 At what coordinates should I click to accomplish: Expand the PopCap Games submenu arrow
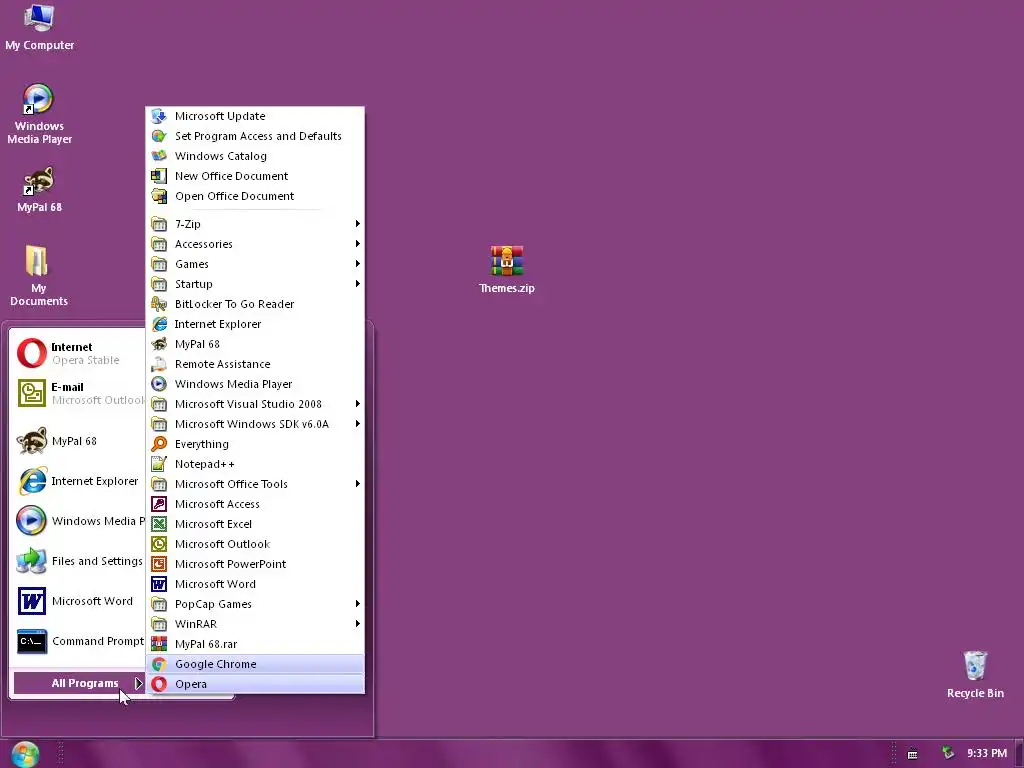(357, 604)
